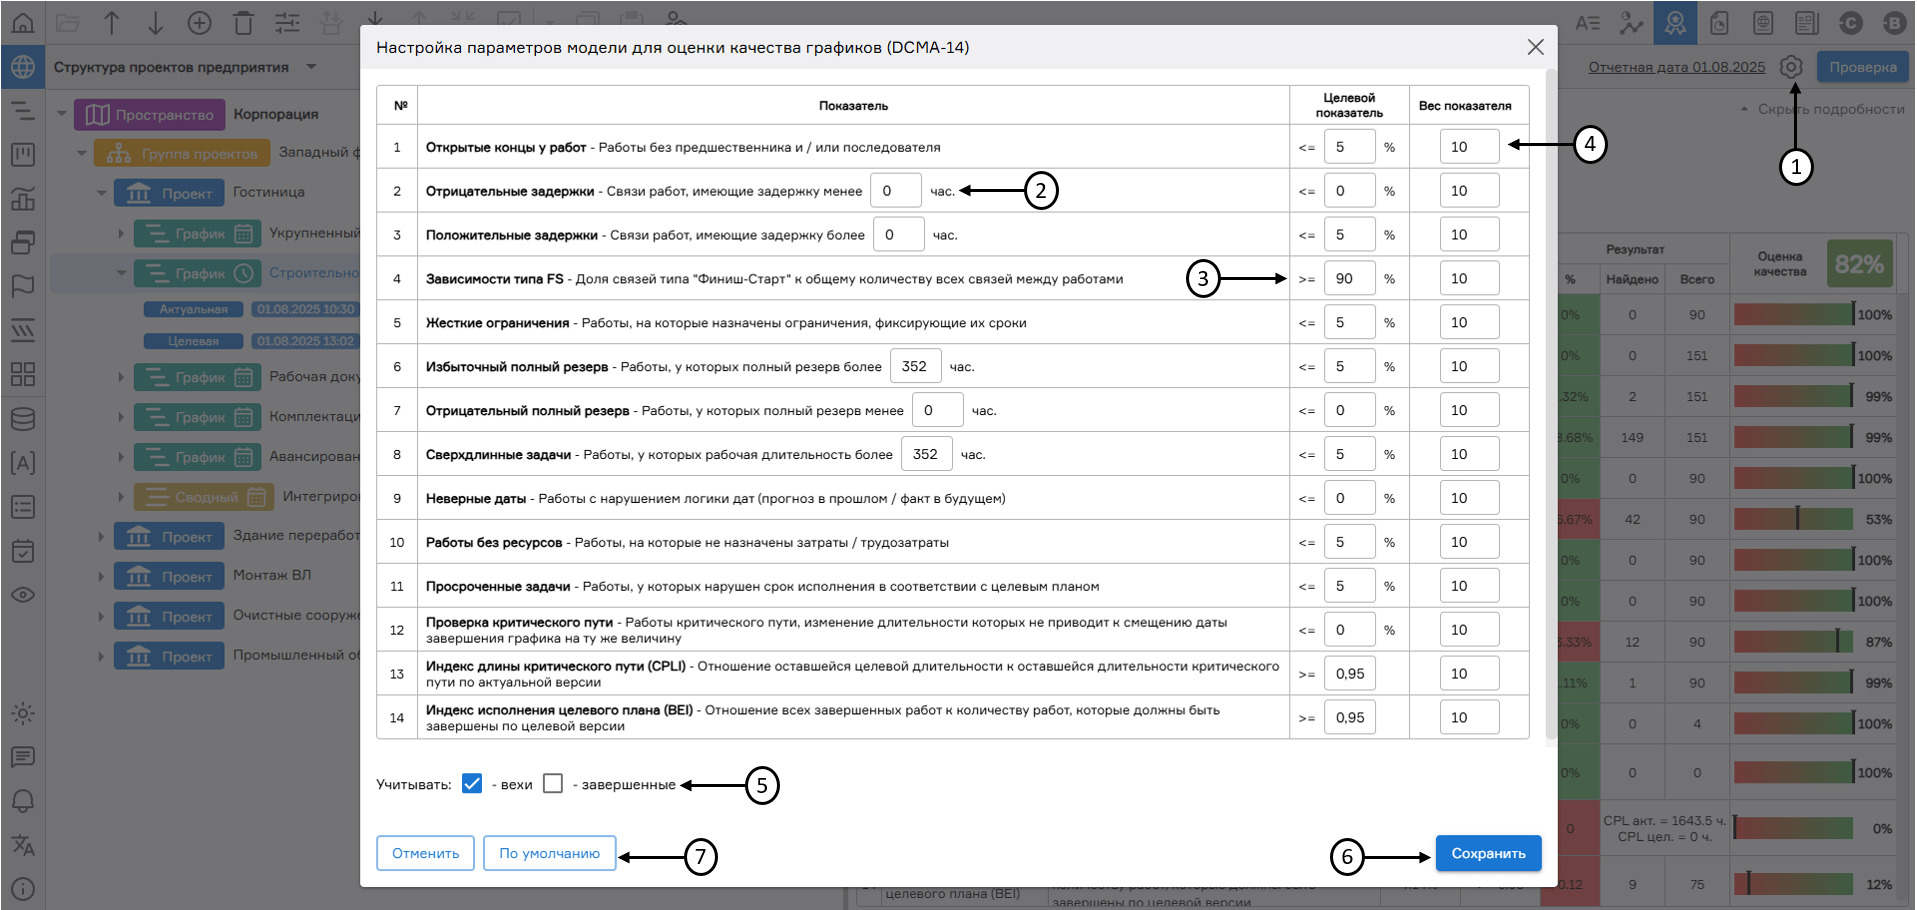The width and height of the screenshot is (1917, 910).
Task: Click the dialog's vertical scrollbar
Action: (1551, 400)
